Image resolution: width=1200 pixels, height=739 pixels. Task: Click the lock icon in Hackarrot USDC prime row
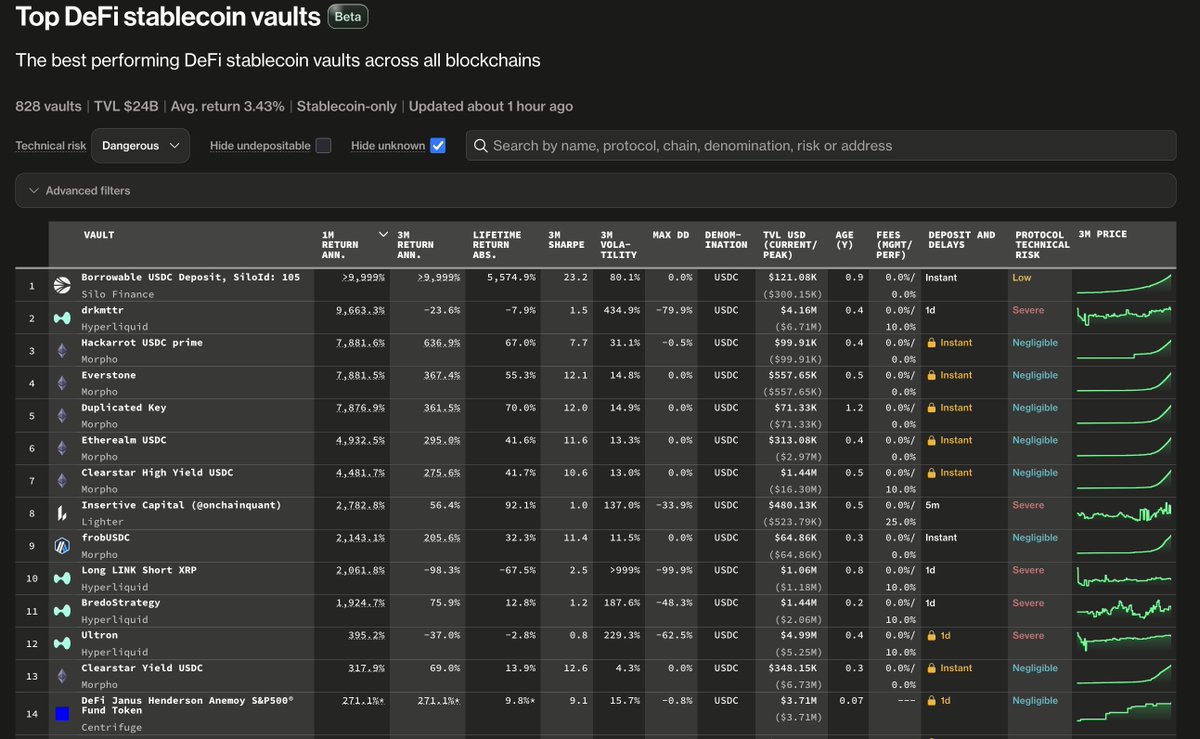pyautogui.click(x=931, y=342)
